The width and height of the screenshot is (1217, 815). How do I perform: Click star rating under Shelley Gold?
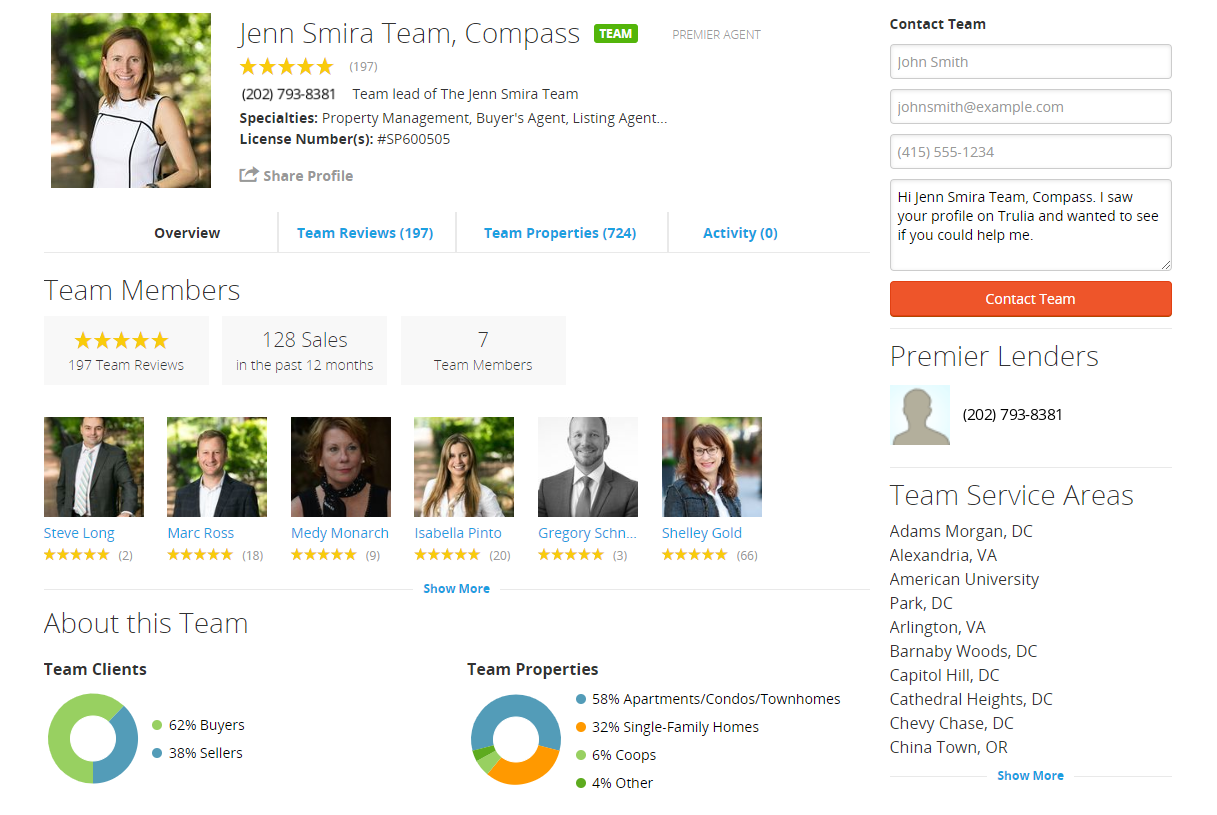[x=694, y=554]
